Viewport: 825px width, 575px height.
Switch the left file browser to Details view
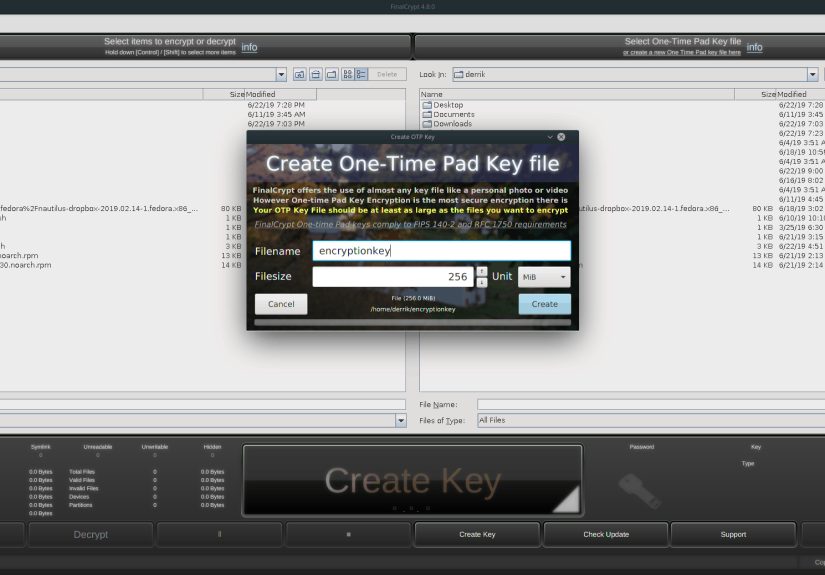click(x=361, y=75)
